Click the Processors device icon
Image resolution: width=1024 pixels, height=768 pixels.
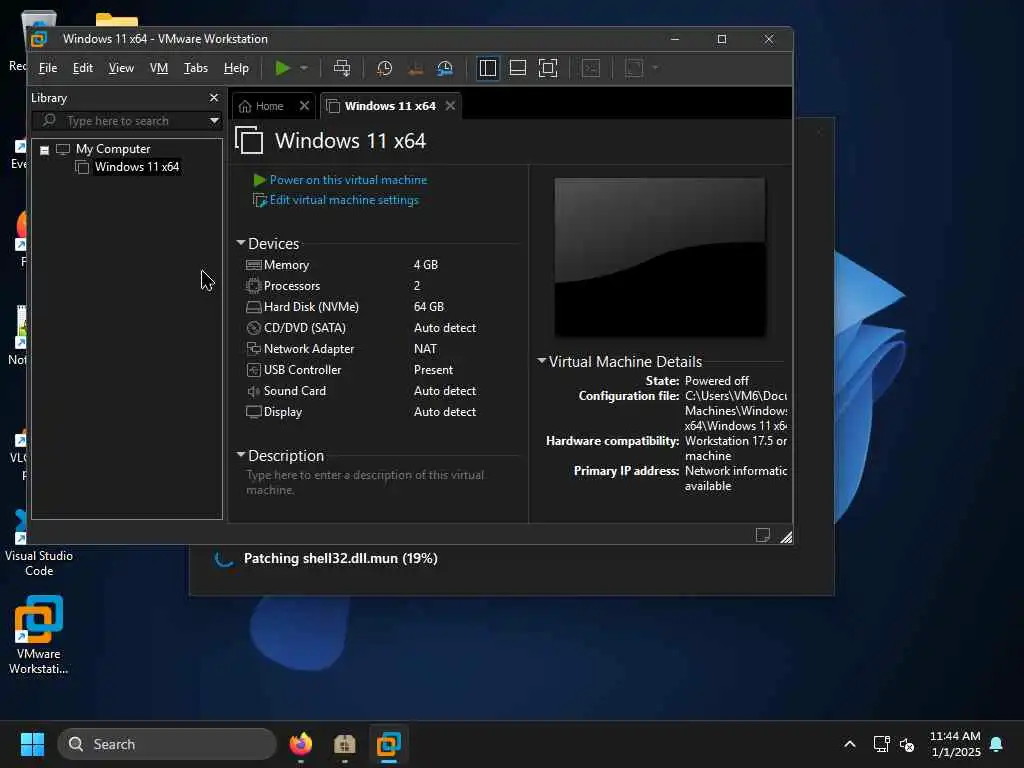tap(253, 285)
